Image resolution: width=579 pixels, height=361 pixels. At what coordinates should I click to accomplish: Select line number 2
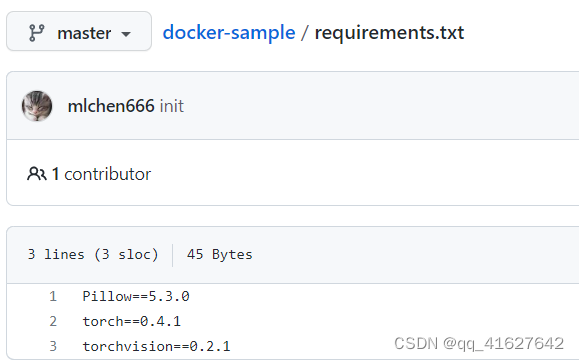[x=53, y=321]
